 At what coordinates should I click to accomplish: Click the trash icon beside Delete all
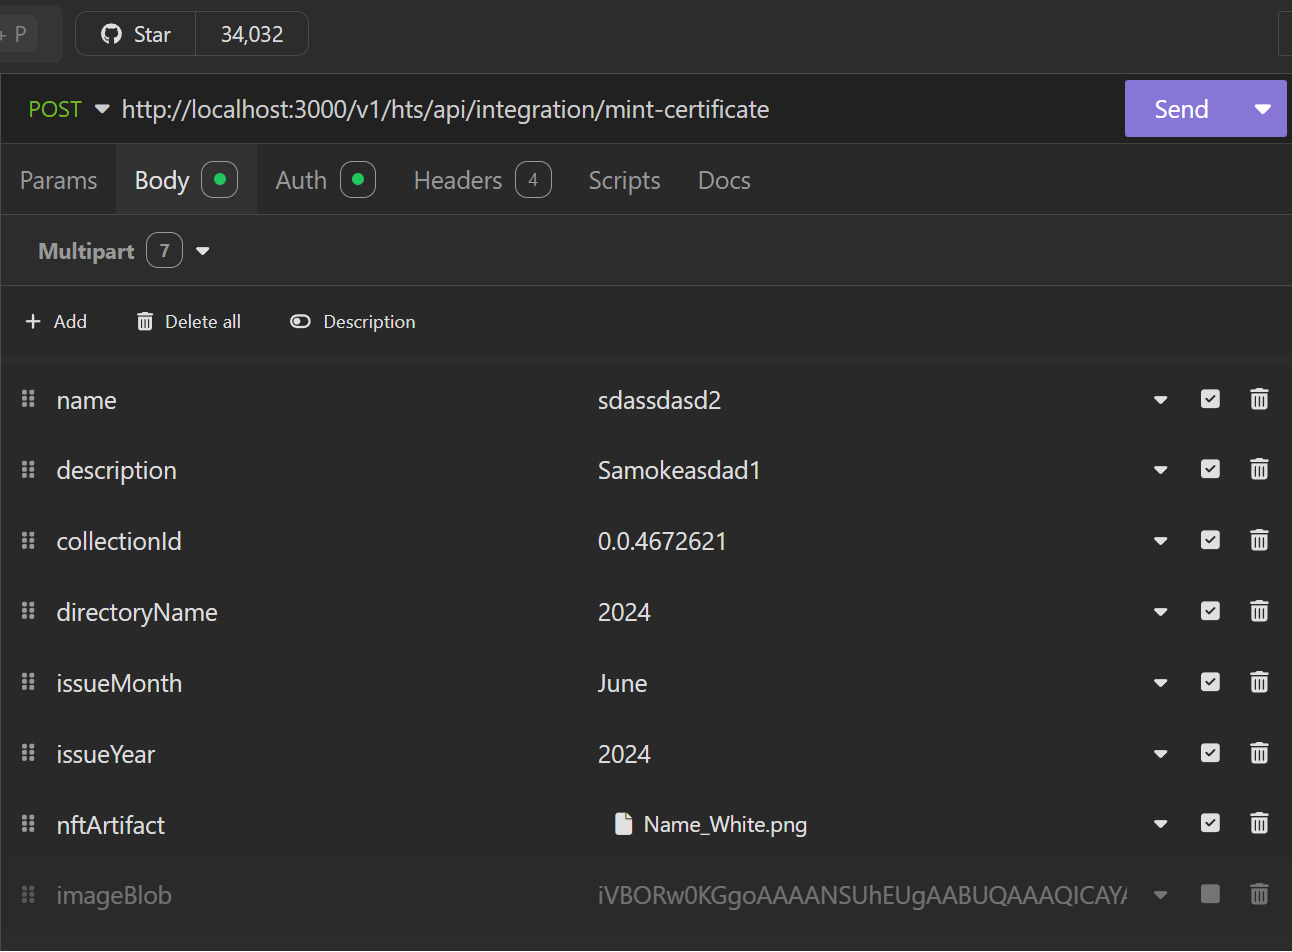(144, 321)
